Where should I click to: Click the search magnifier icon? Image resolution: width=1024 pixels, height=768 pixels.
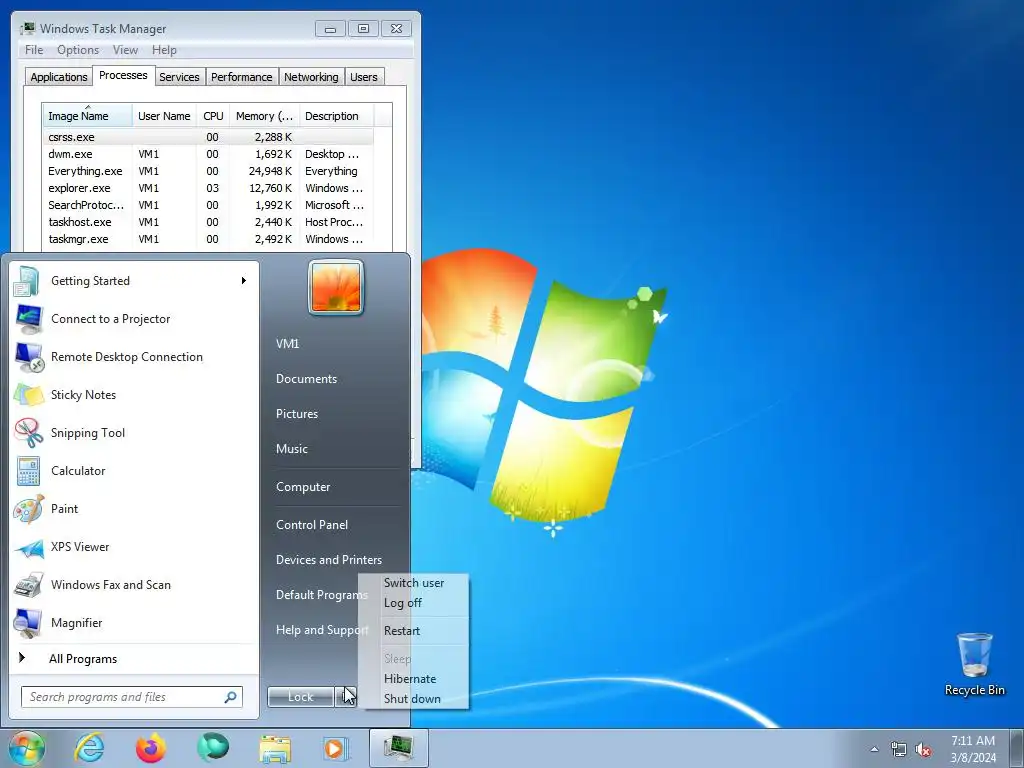(231, 697)
